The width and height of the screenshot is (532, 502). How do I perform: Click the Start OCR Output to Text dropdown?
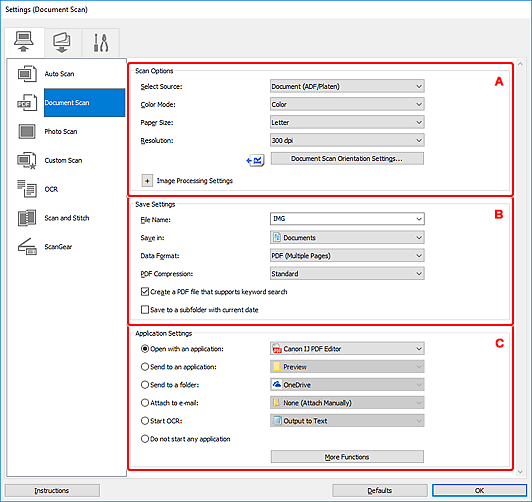(x=347, y=421)
